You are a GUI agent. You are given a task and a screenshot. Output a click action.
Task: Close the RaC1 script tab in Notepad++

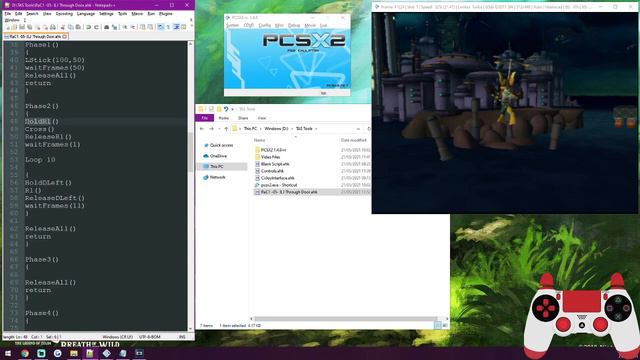(65, 37)
